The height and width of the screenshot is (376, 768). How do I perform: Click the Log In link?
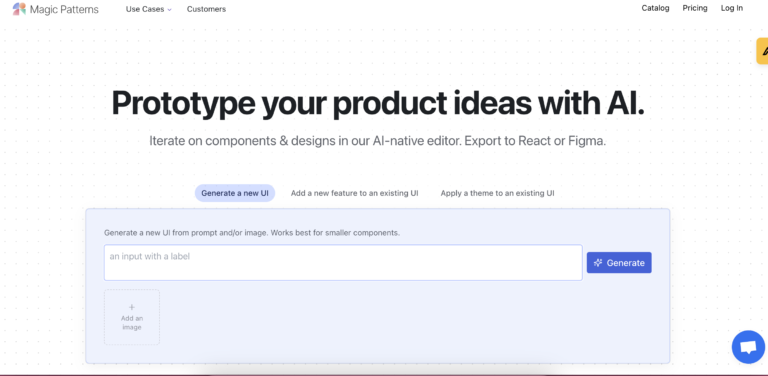pyautogui.click(x=732, y=8)
